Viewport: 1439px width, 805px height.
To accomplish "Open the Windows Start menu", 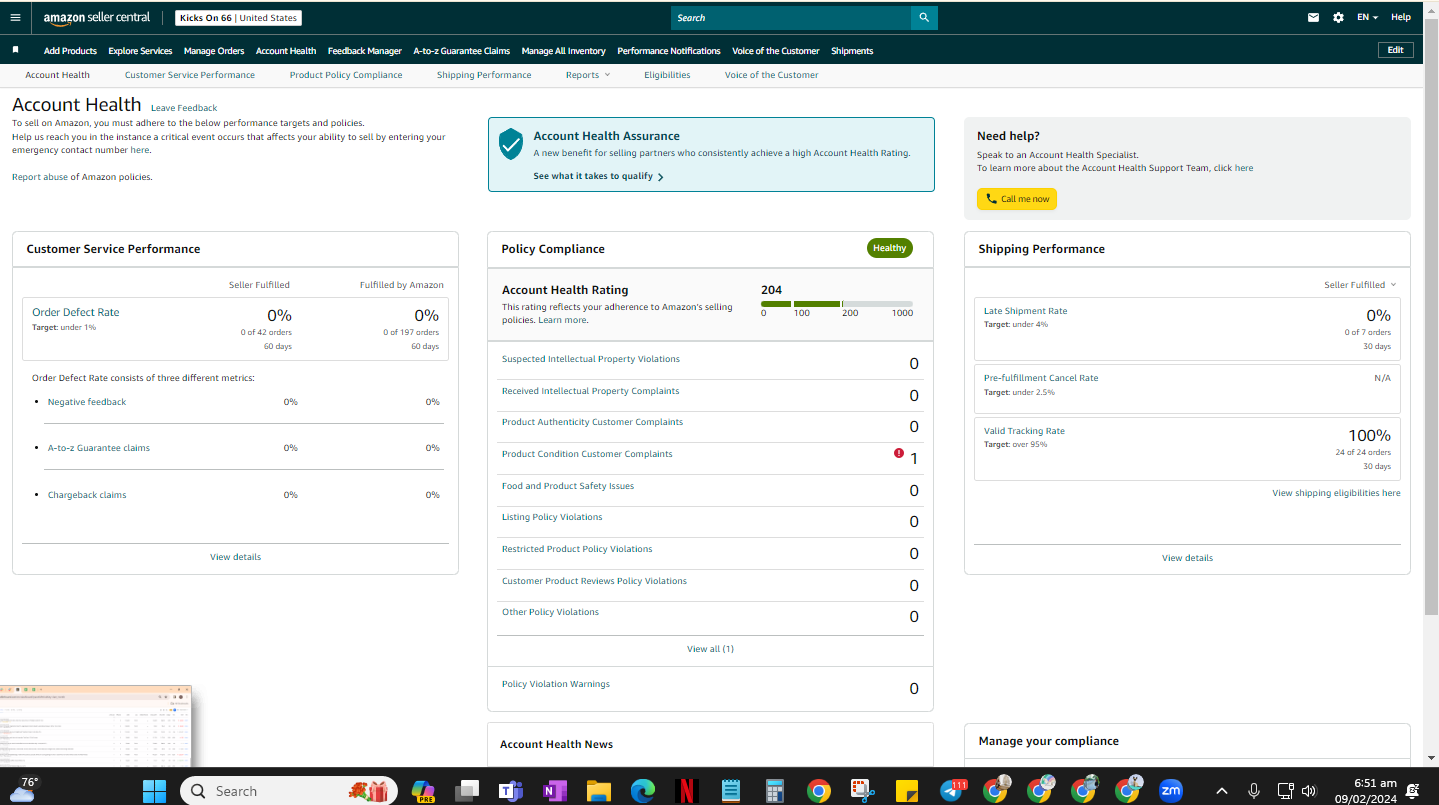I will pos(154,791).
